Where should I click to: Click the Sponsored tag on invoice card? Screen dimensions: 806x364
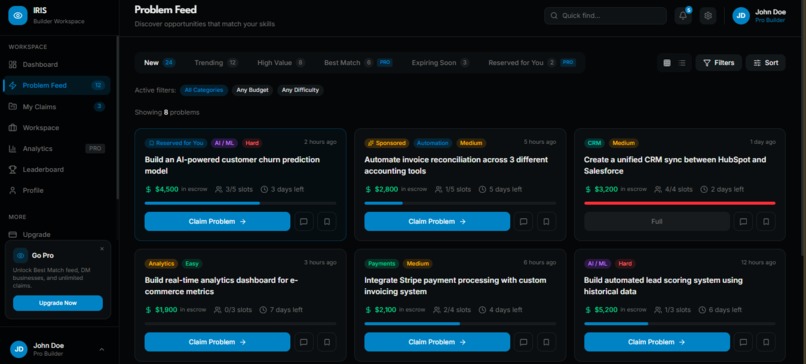point(386,143)
